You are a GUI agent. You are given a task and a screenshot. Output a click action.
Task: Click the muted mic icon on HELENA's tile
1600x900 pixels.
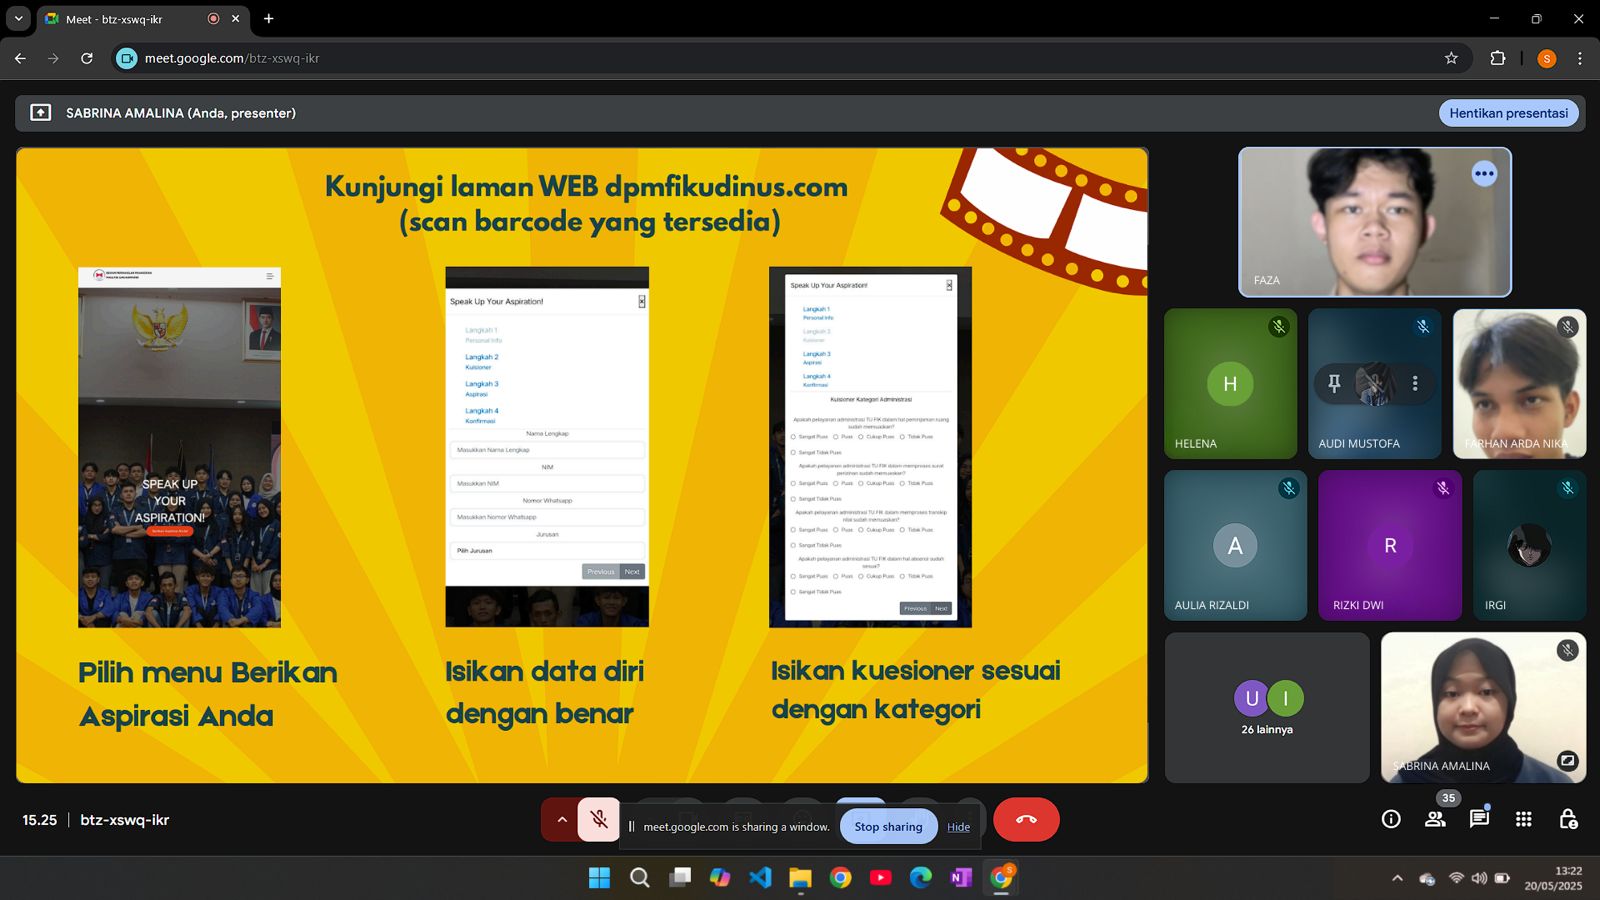click(x=1279, y=327)
